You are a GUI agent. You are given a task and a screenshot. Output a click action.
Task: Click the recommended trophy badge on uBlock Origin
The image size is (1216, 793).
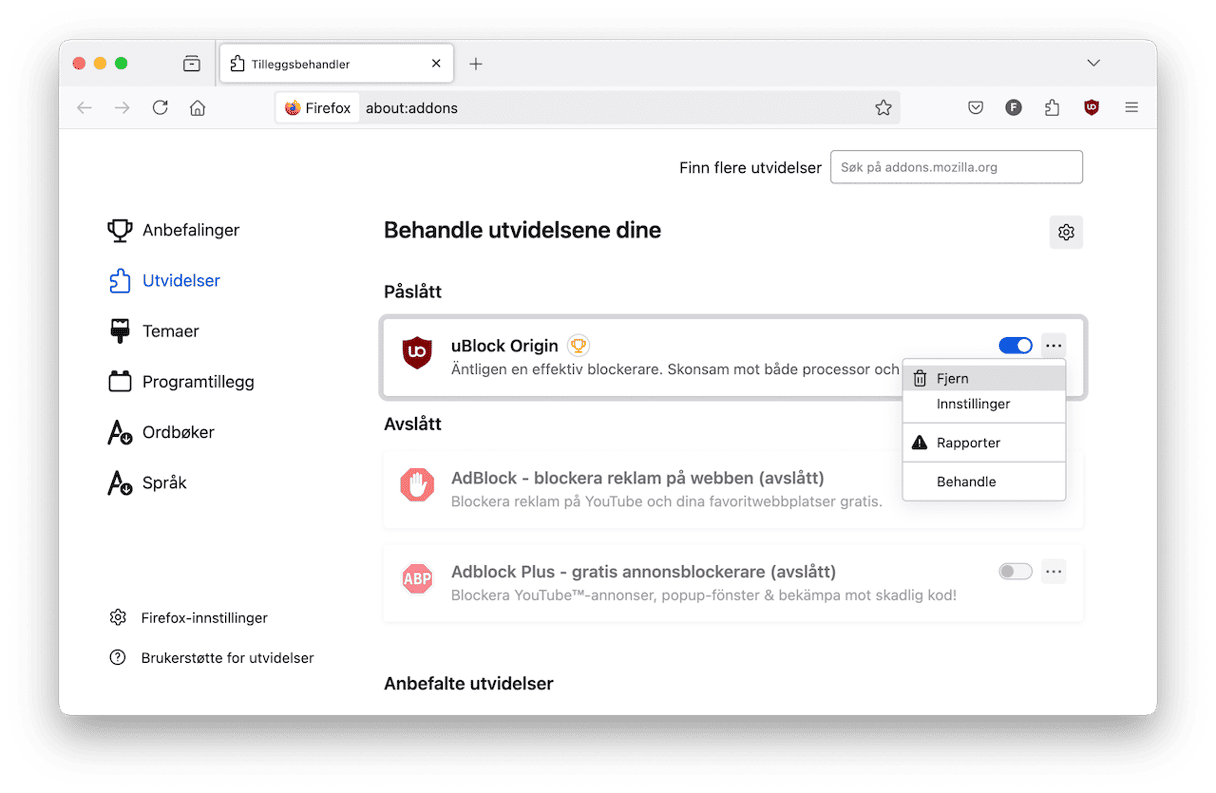point(578,346)
